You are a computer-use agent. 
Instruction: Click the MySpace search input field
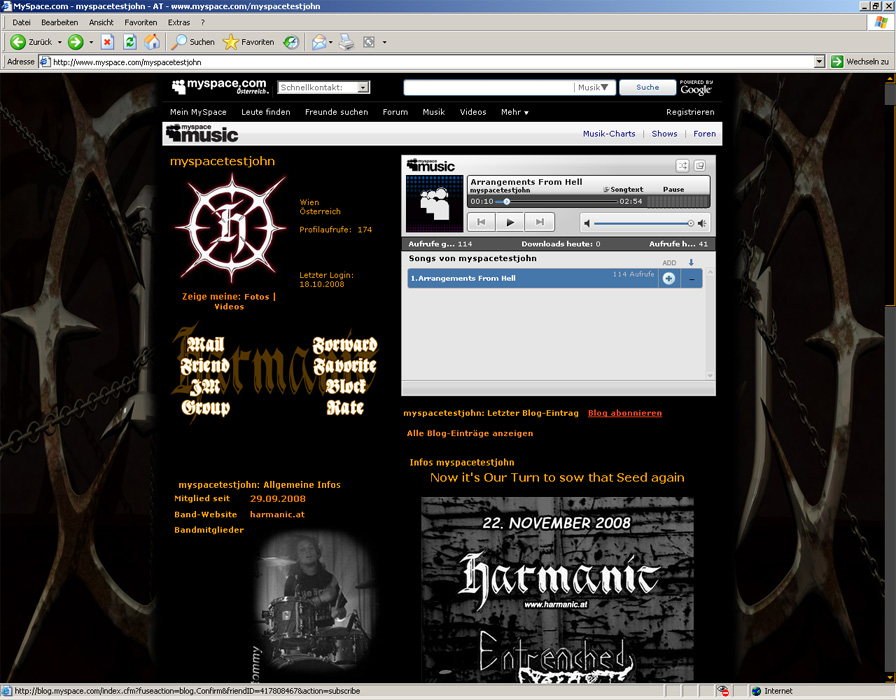click(x=489, y=87)
